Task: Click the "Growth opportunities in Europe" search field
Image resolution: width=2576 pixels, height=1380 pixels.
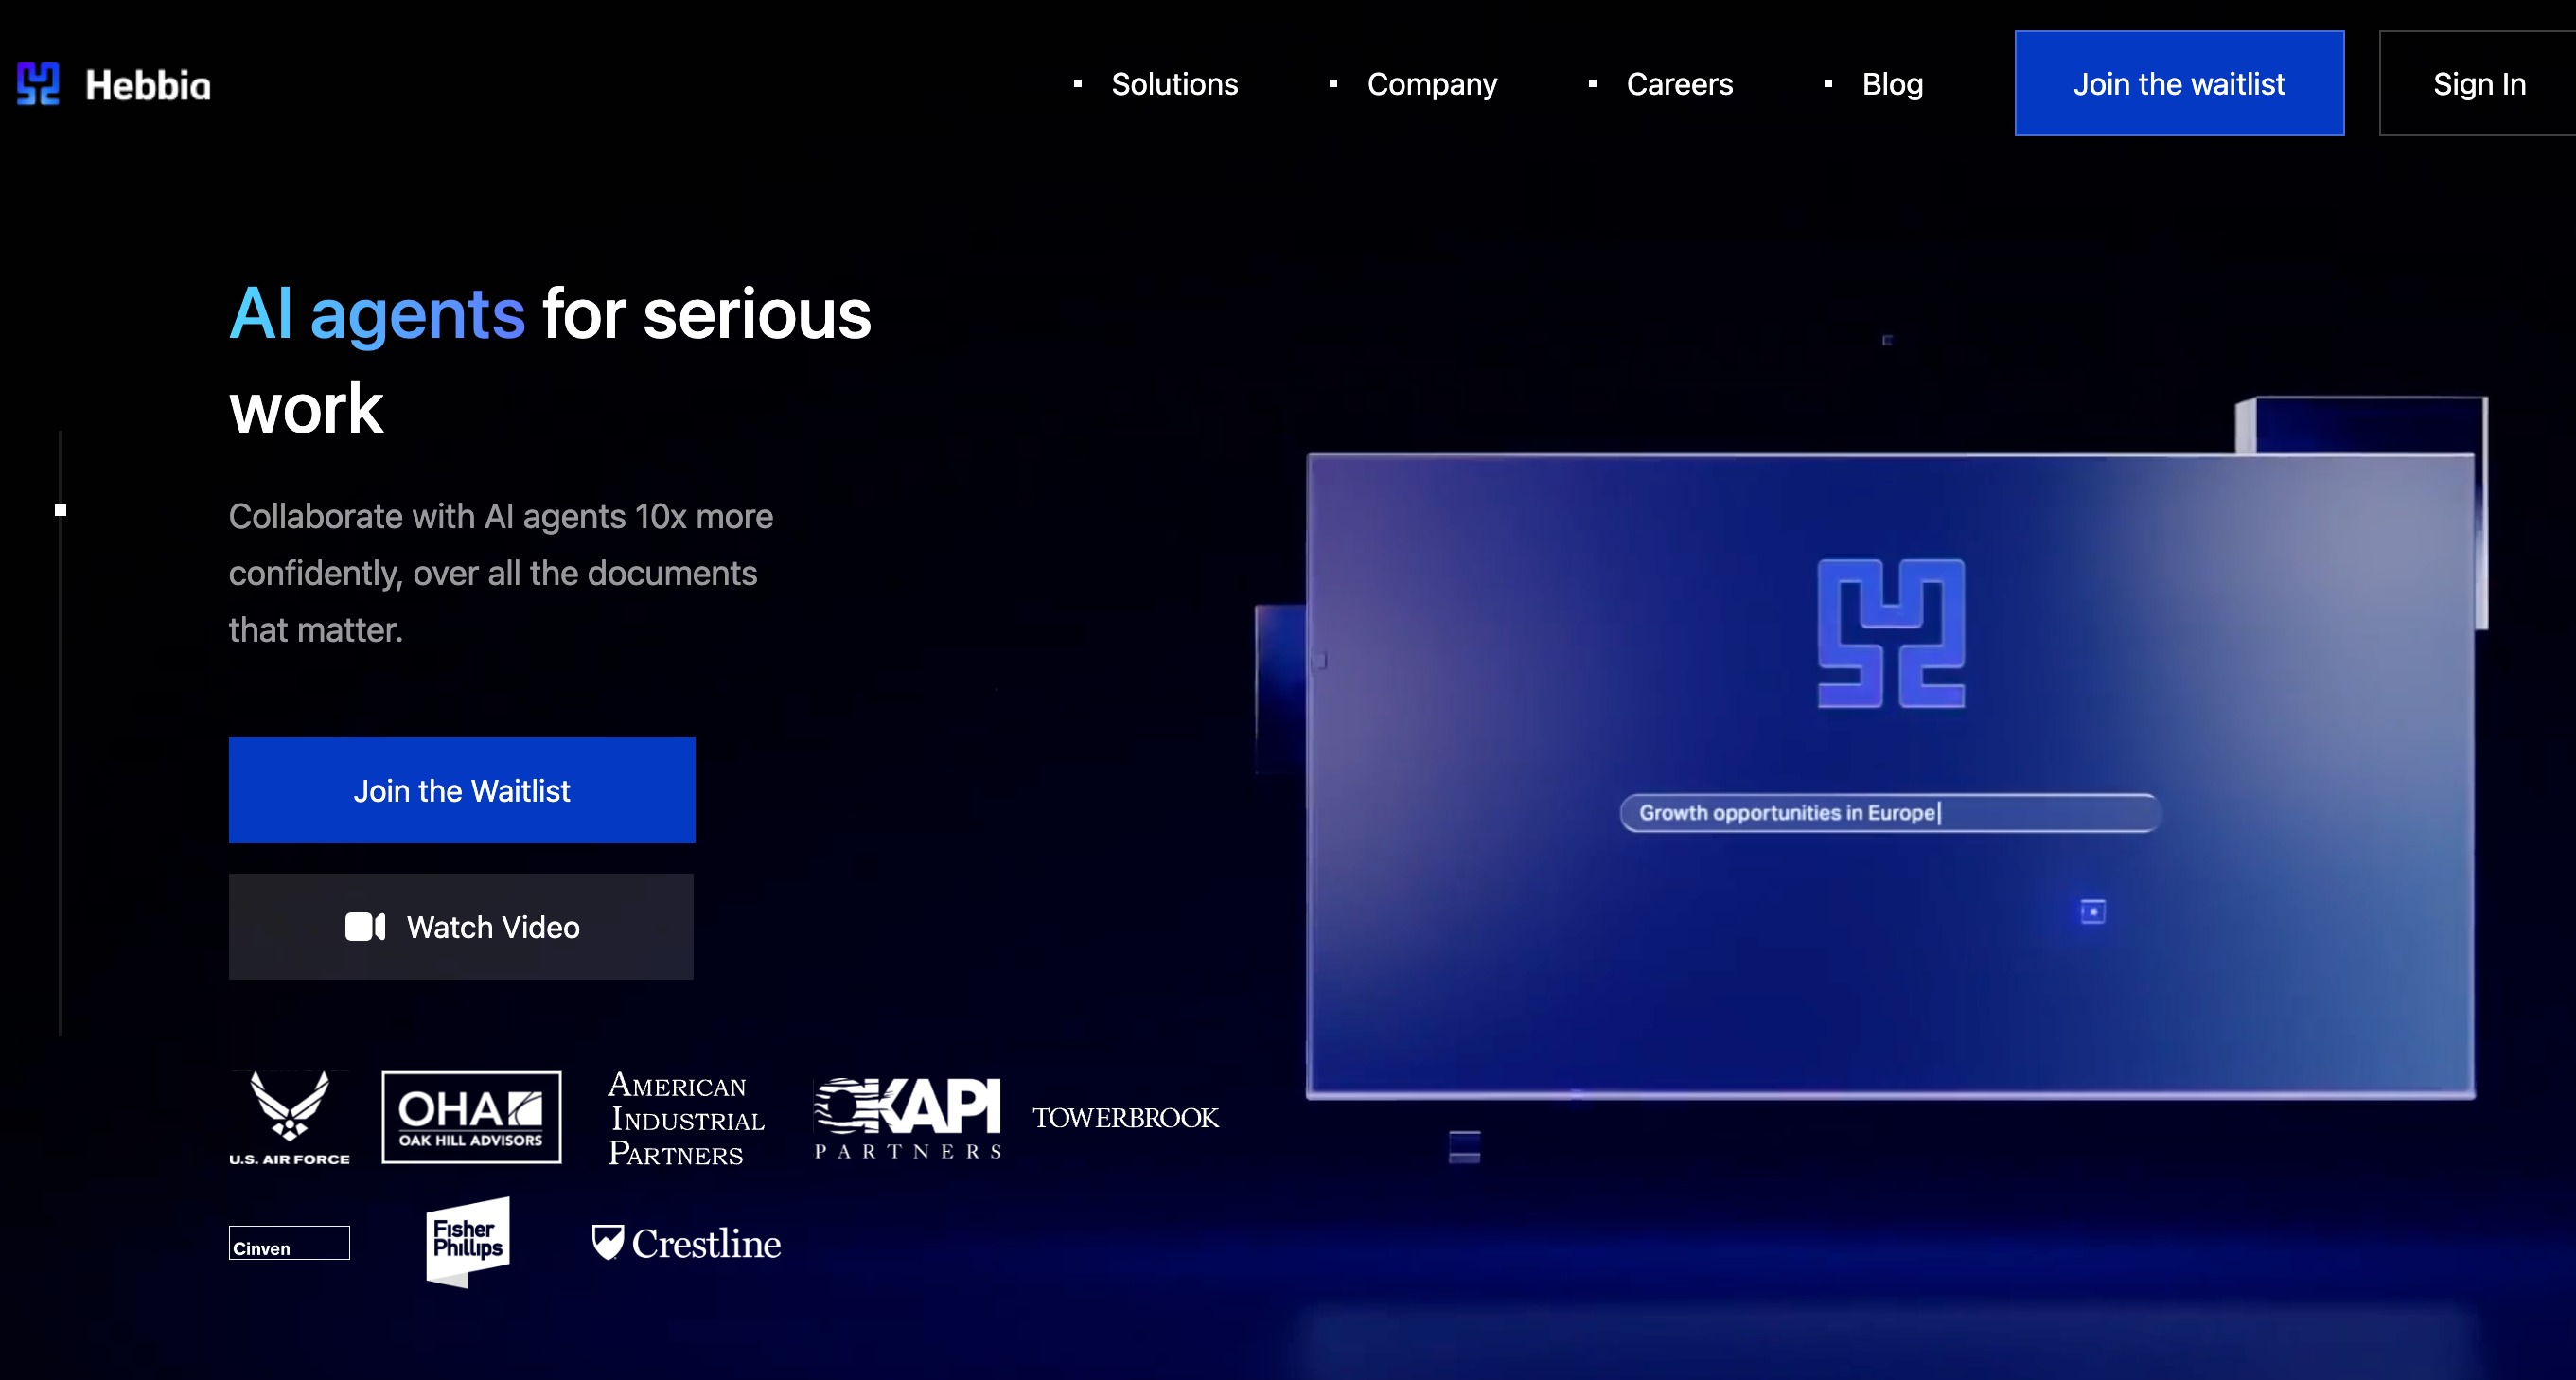Action: coord(1889,813)
